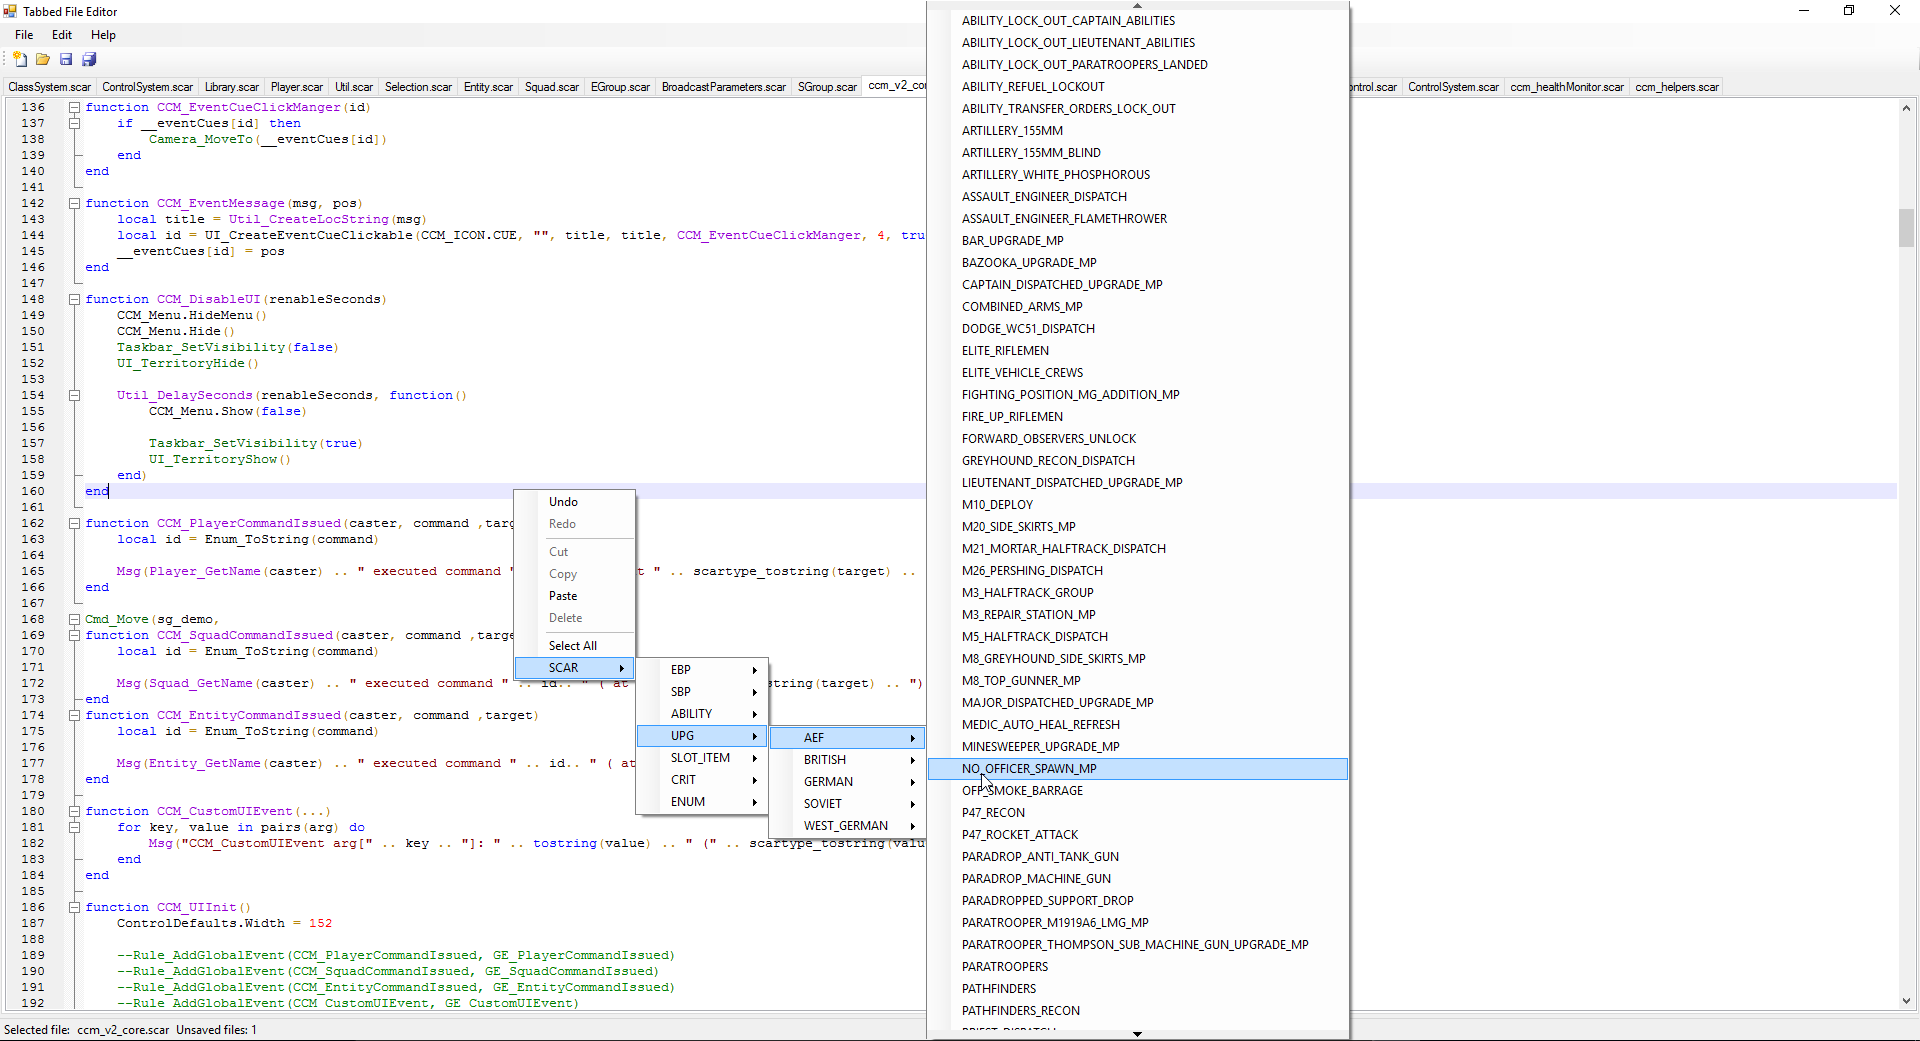Click the Tabbed File Editor app icon

10,11
